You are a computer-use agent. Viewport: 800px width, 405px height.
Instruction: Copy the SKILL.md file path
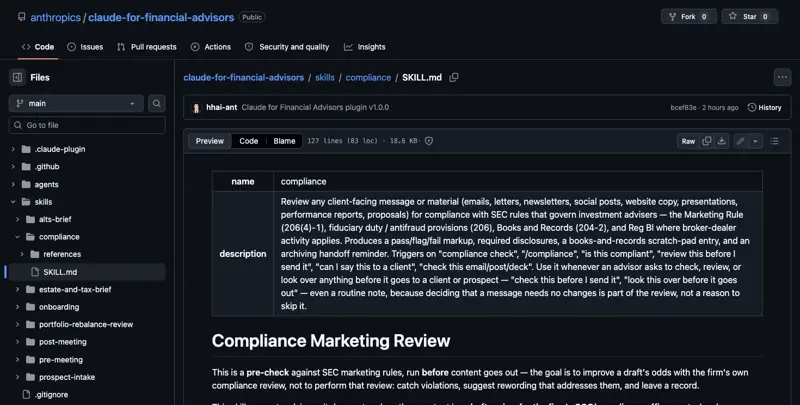(x=454, y=78)
